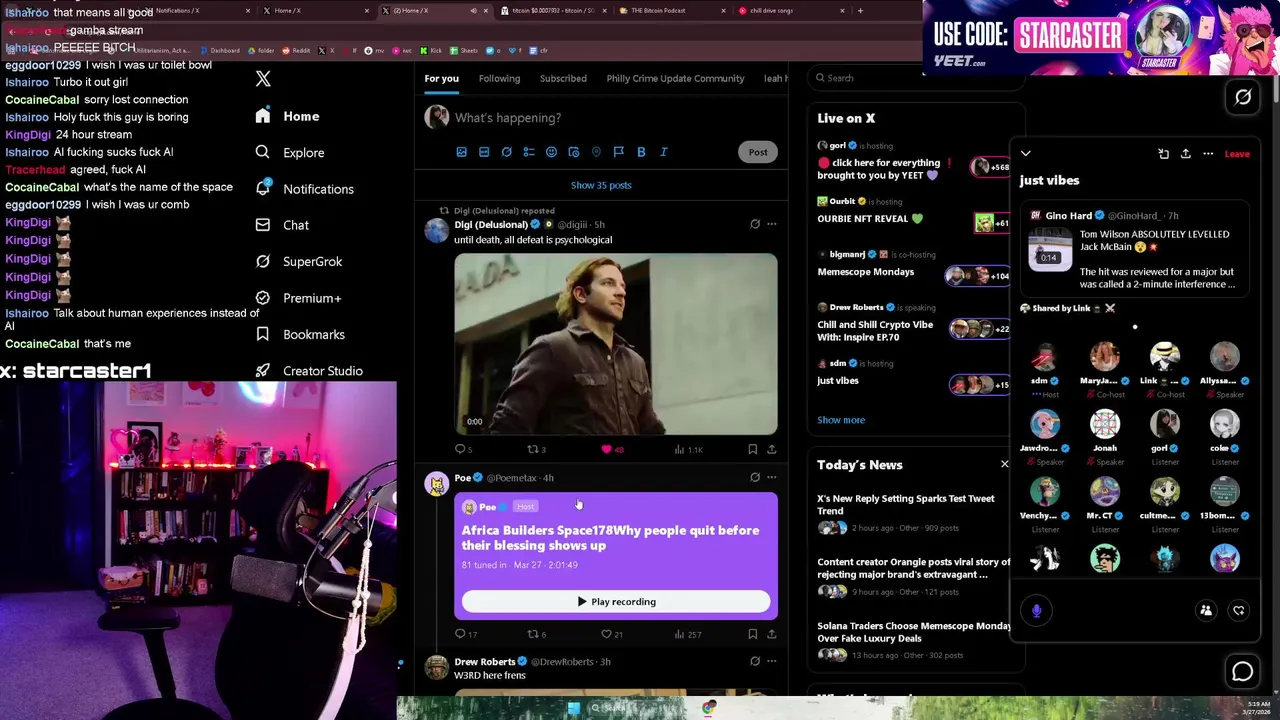The image size is (1280, 720).
Task: Close the Today's News panel
Action: click(1005, 464)
